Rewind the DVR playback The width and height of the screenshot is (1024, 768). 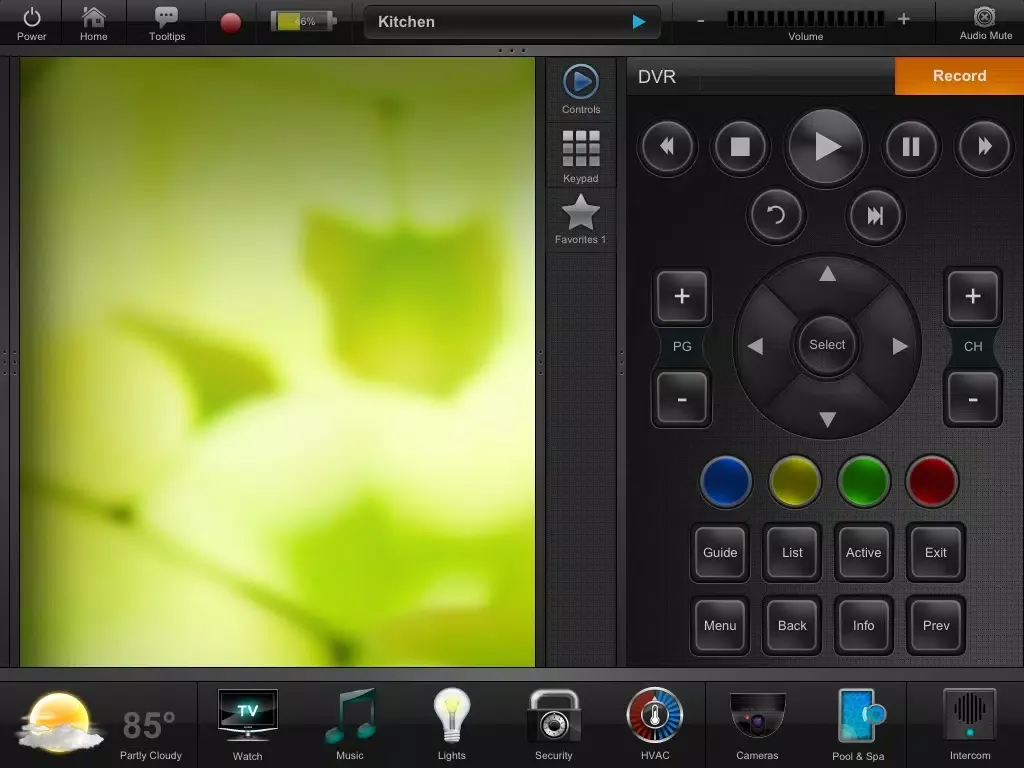pos(667,146)
